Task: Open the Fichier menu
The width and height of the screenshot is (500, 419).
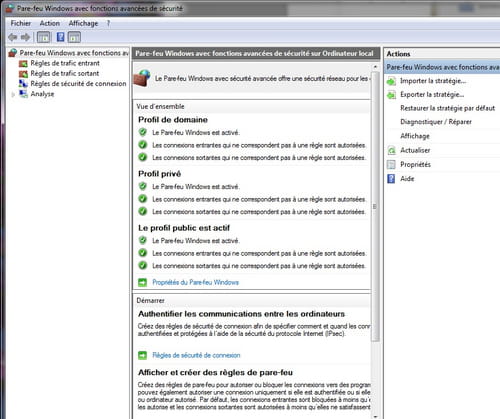Action: click(x=21, y=23)
